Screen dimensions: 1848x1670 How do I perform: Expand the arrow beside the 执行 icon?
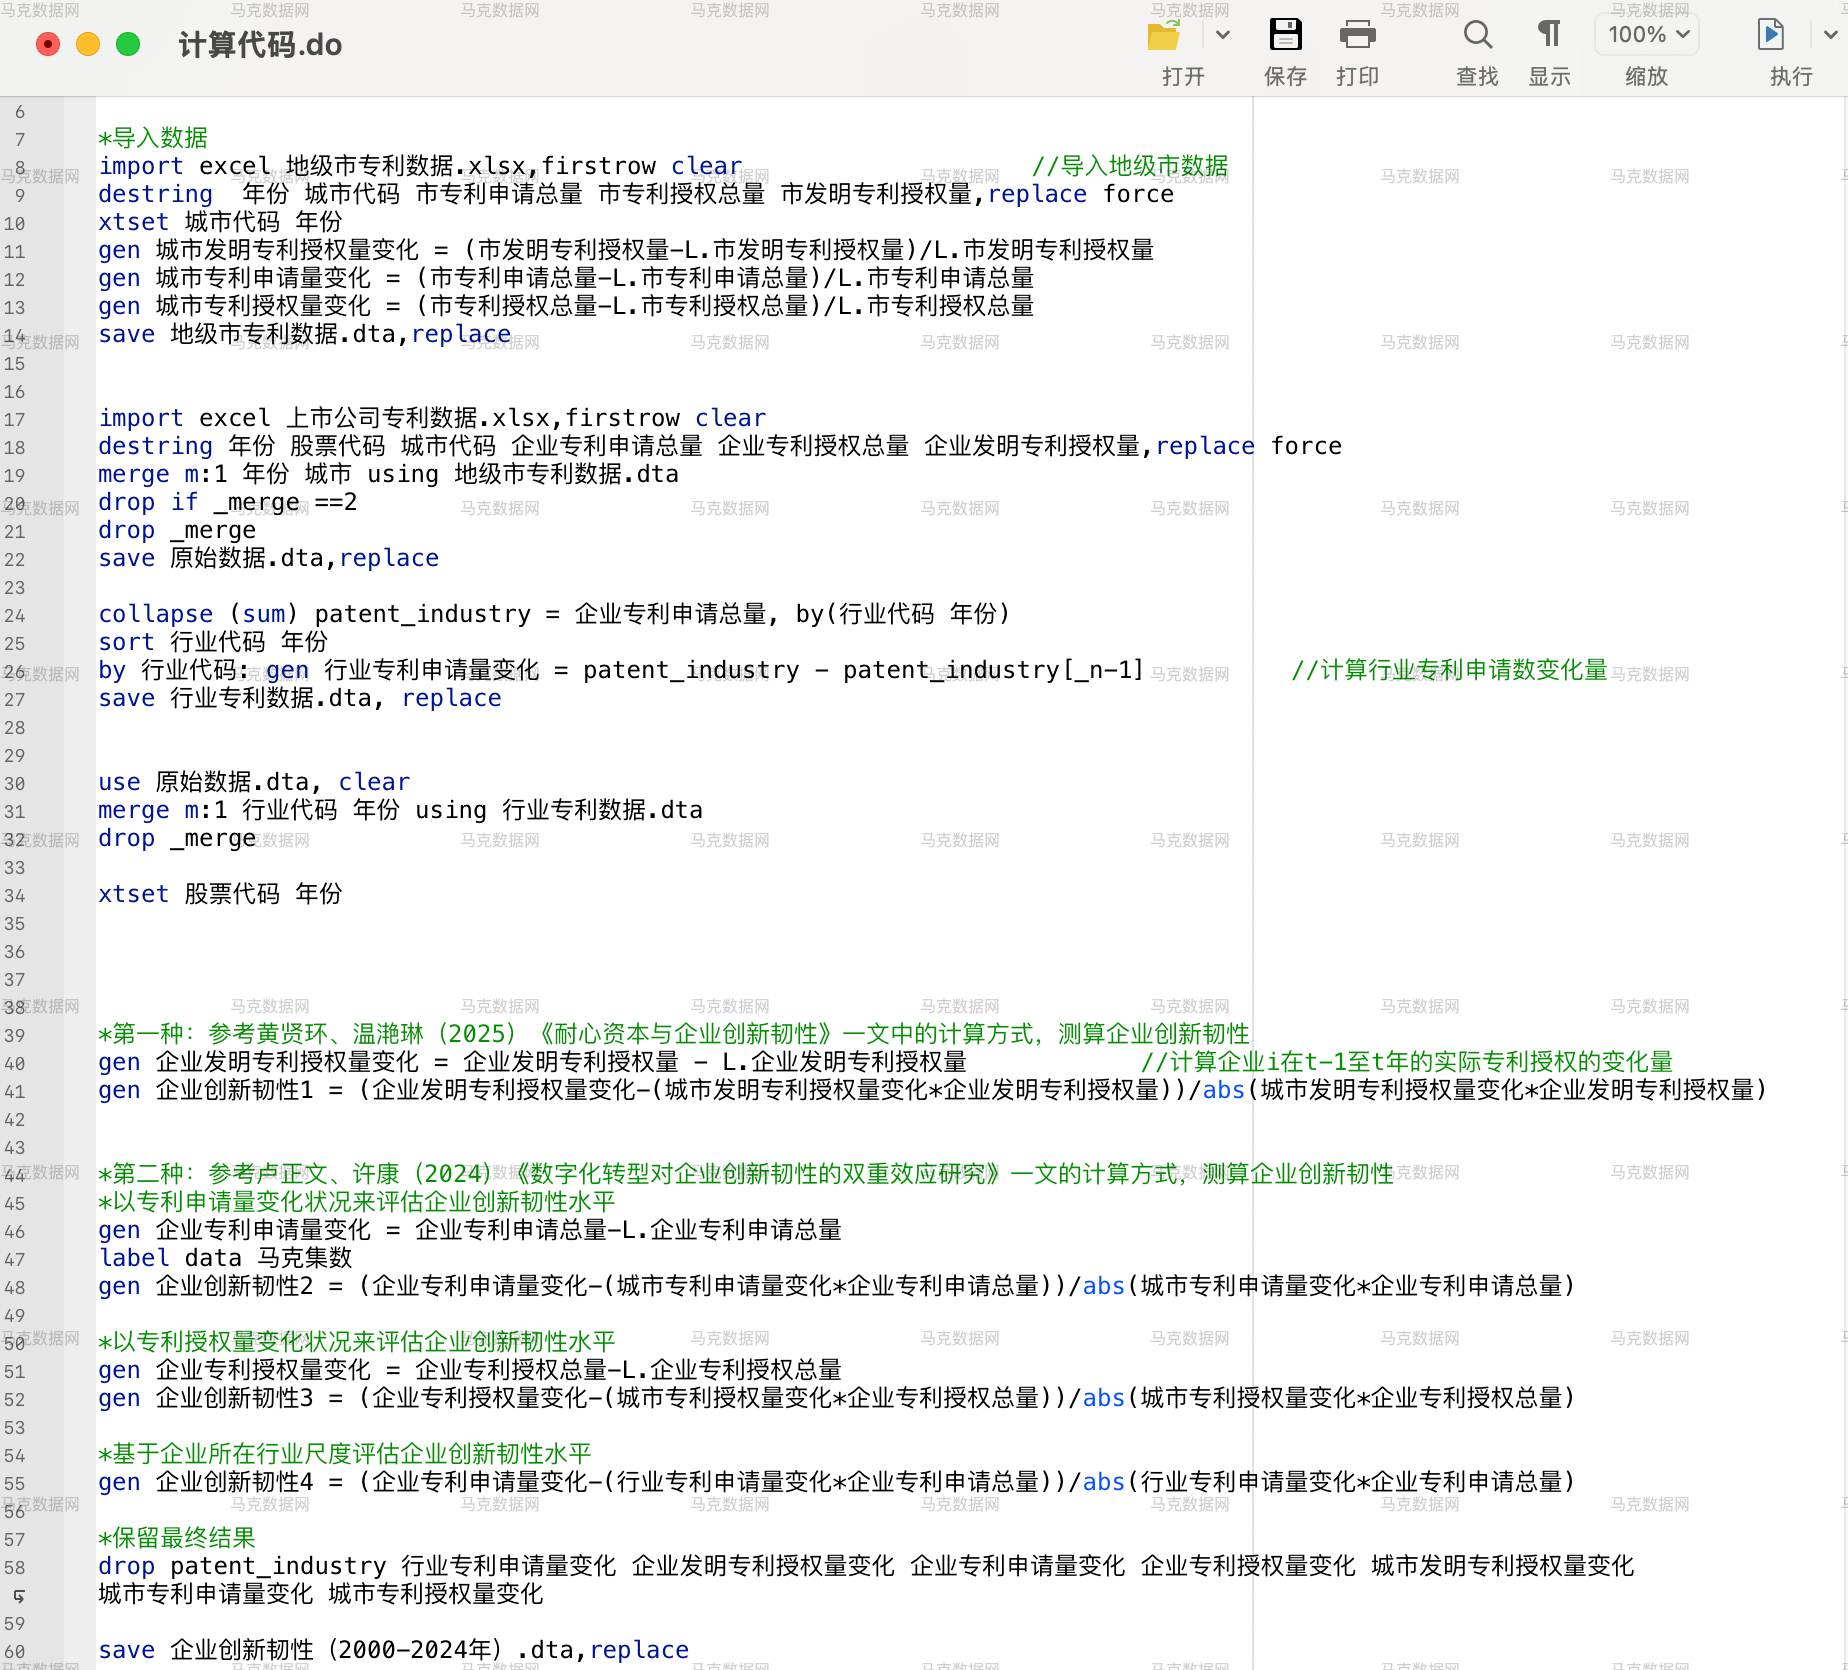coord(1829,36)
